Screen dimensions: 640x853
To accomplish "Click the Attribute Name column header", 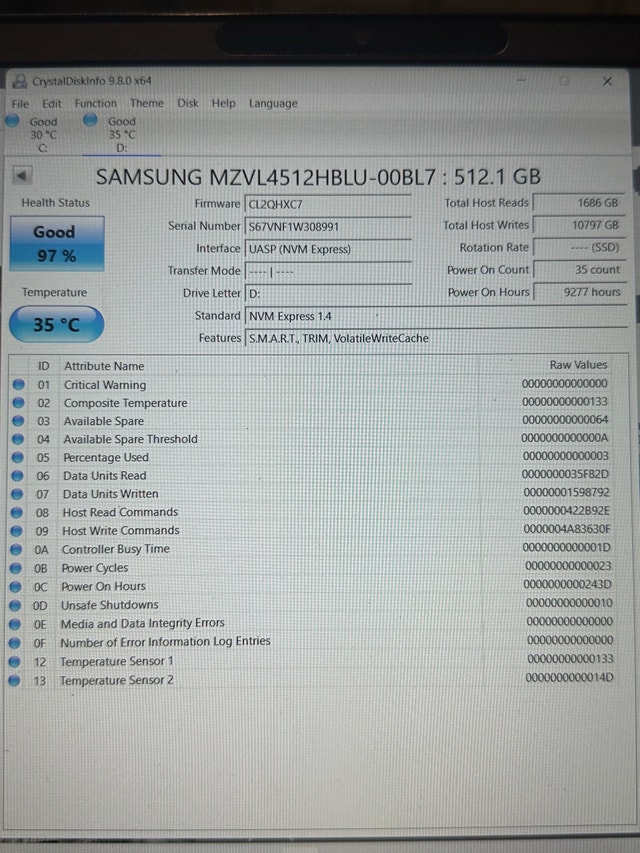I will point(104,366).
